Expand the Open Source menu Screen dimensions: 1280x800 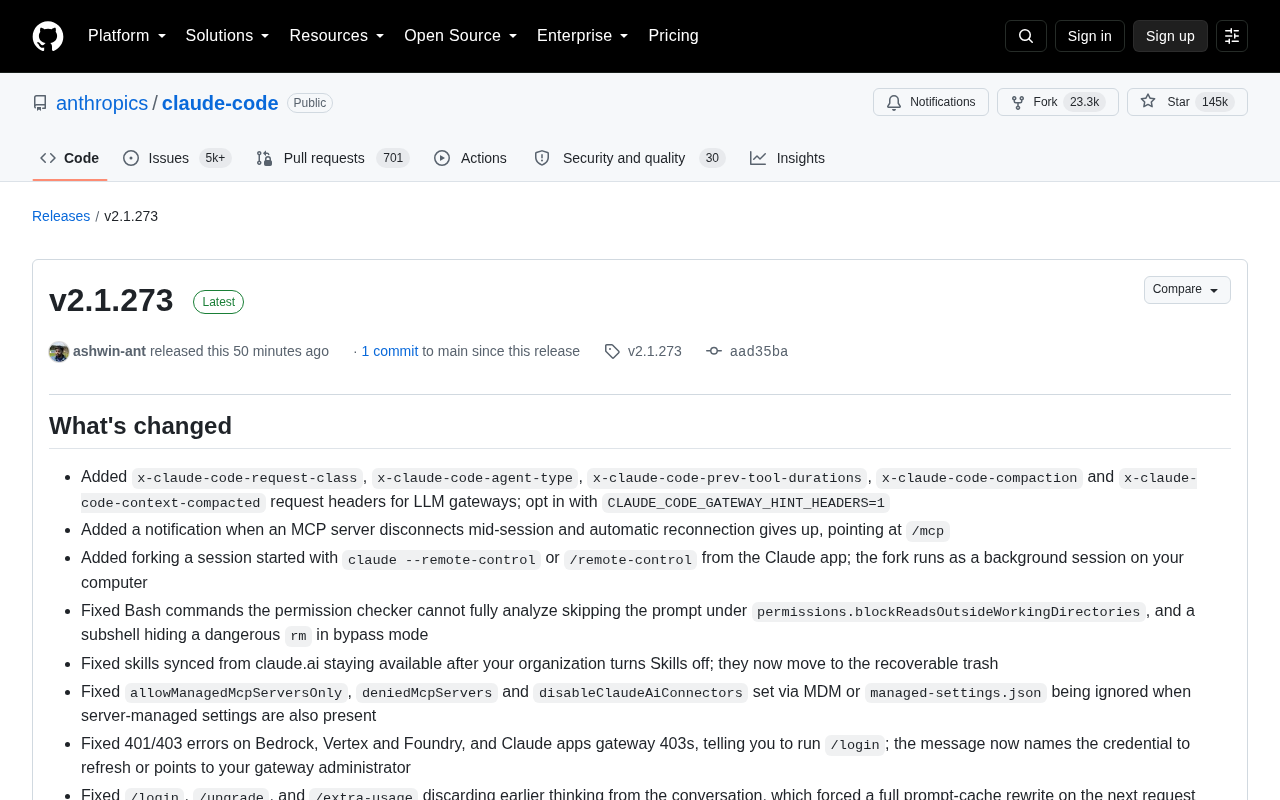click(x=461, y=36)
